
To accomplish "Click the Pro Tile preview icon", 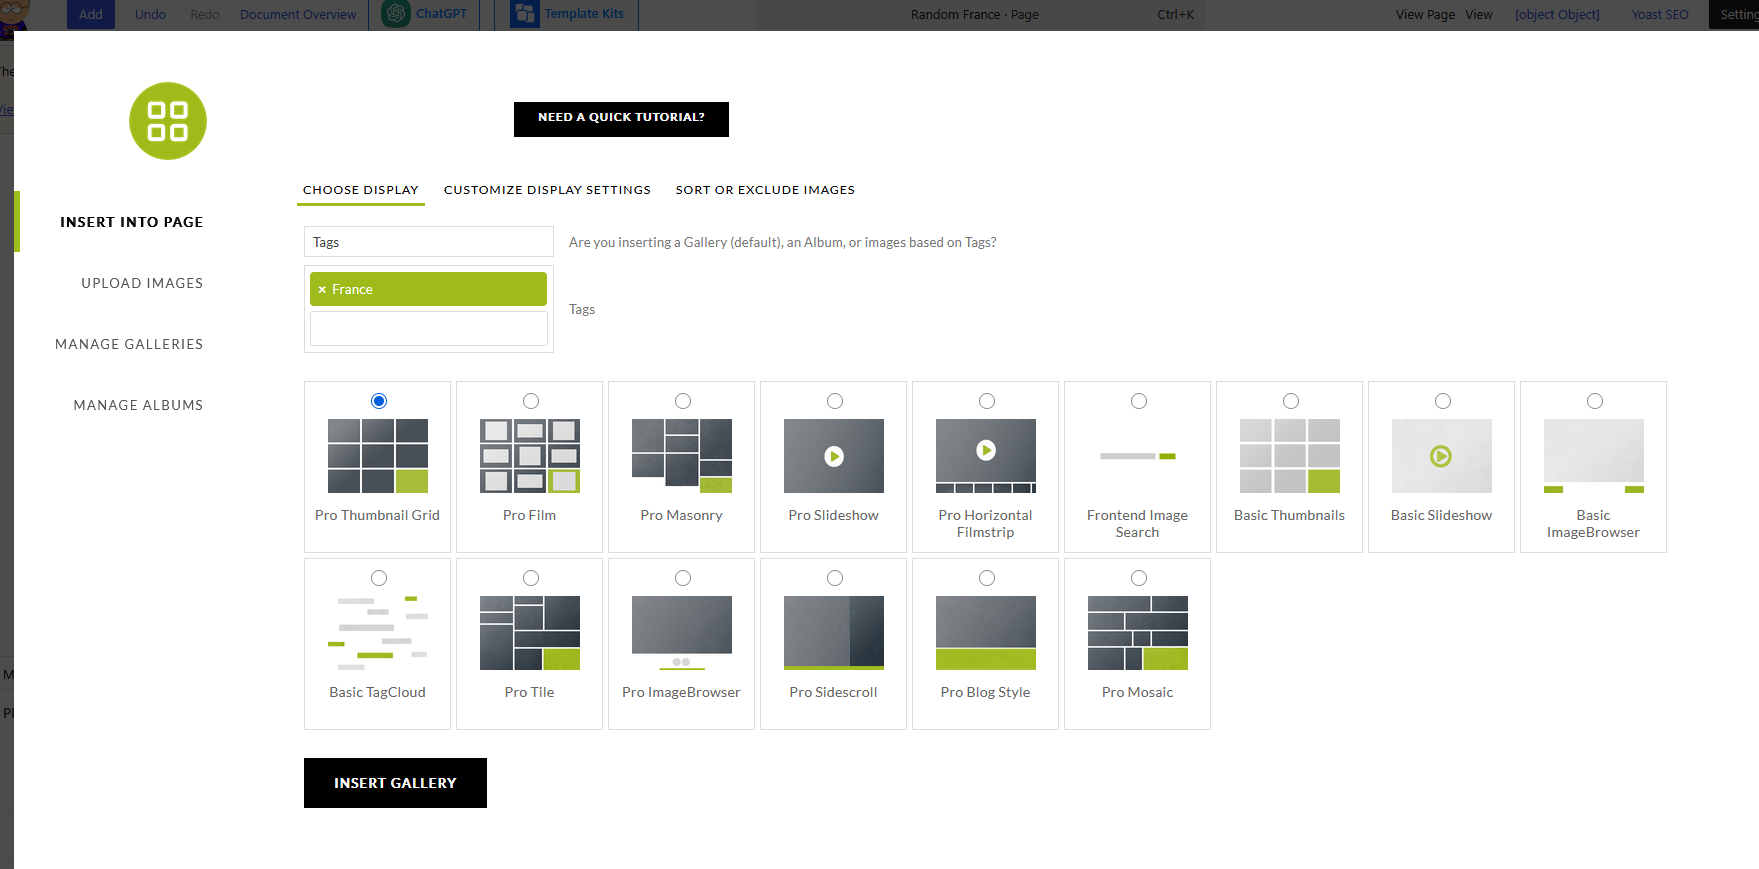I will (530, 633).
